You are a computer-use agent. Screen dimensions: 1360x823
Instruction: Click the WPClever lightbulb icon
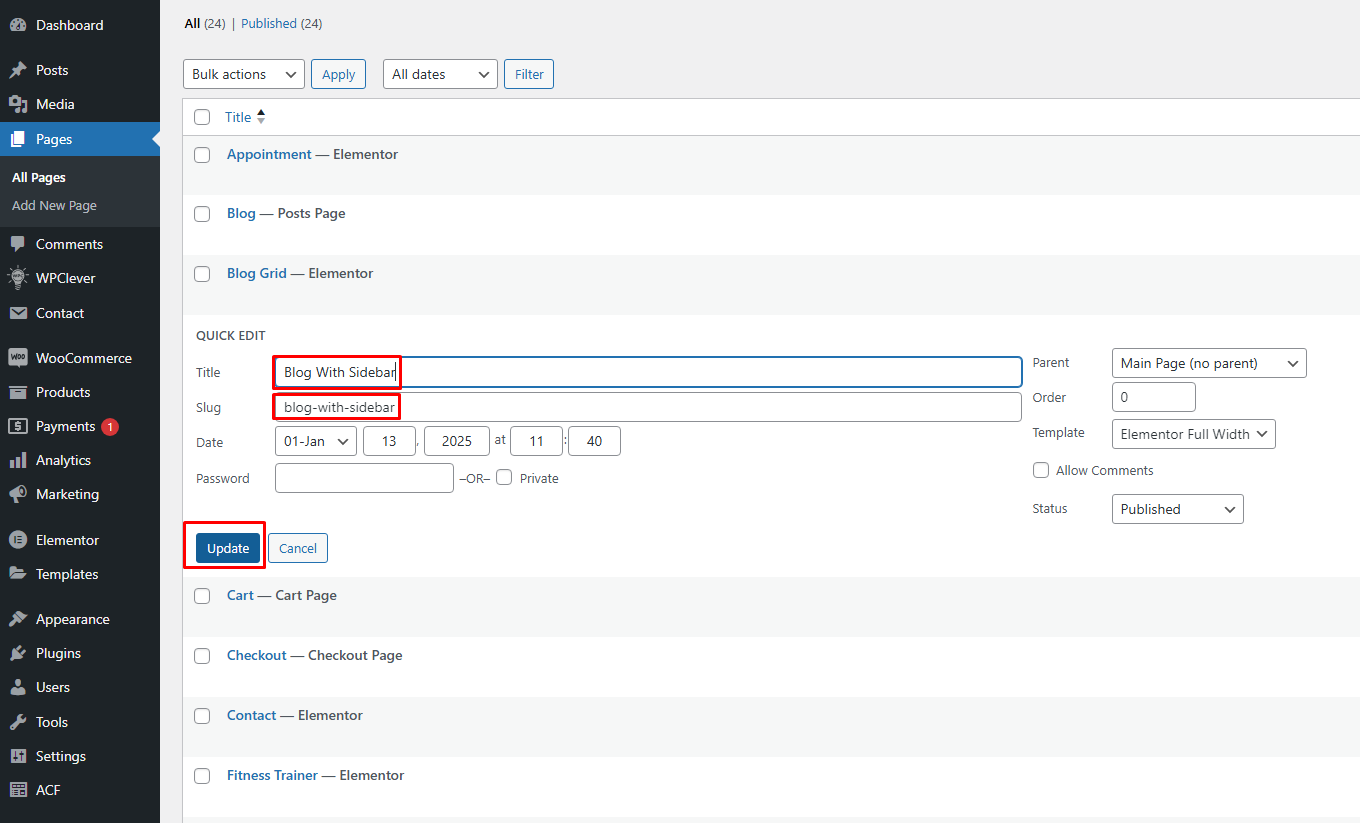[18, 278]
